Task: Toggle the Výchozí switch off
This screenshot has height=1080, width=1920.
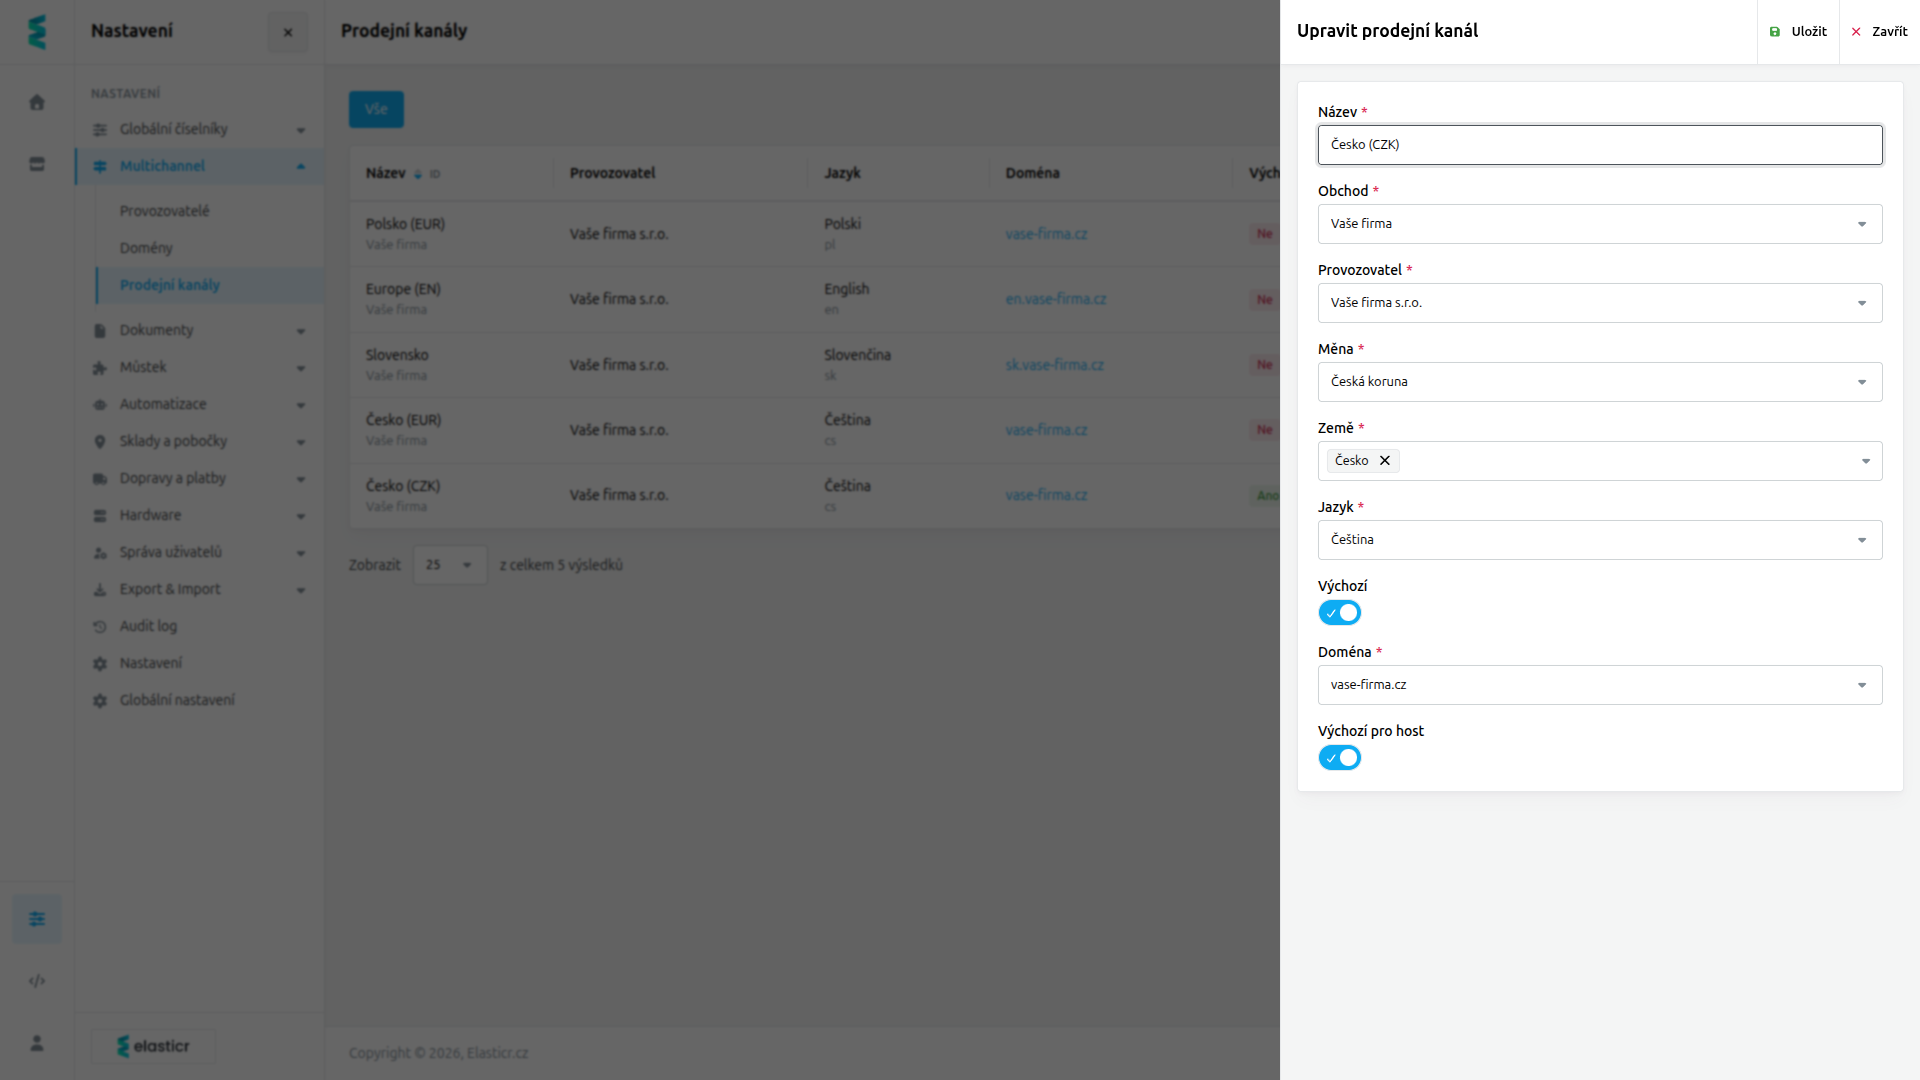Action: [x=1340, y=613]
